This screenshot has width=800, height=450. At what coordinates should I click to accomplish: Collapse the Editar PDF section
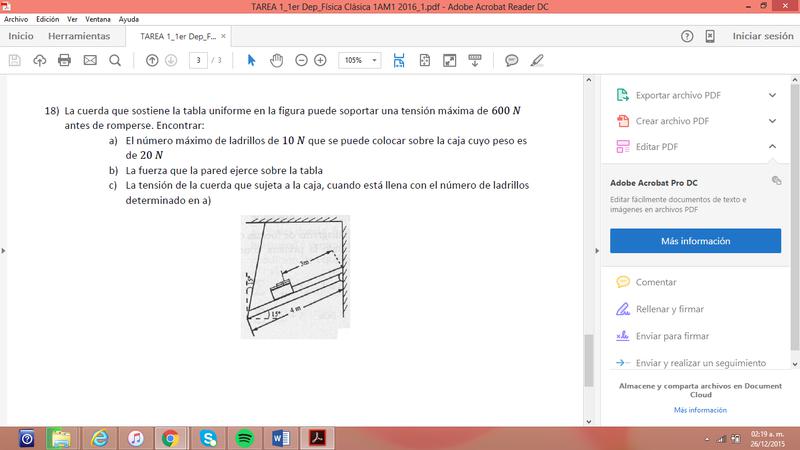(772, 147)
